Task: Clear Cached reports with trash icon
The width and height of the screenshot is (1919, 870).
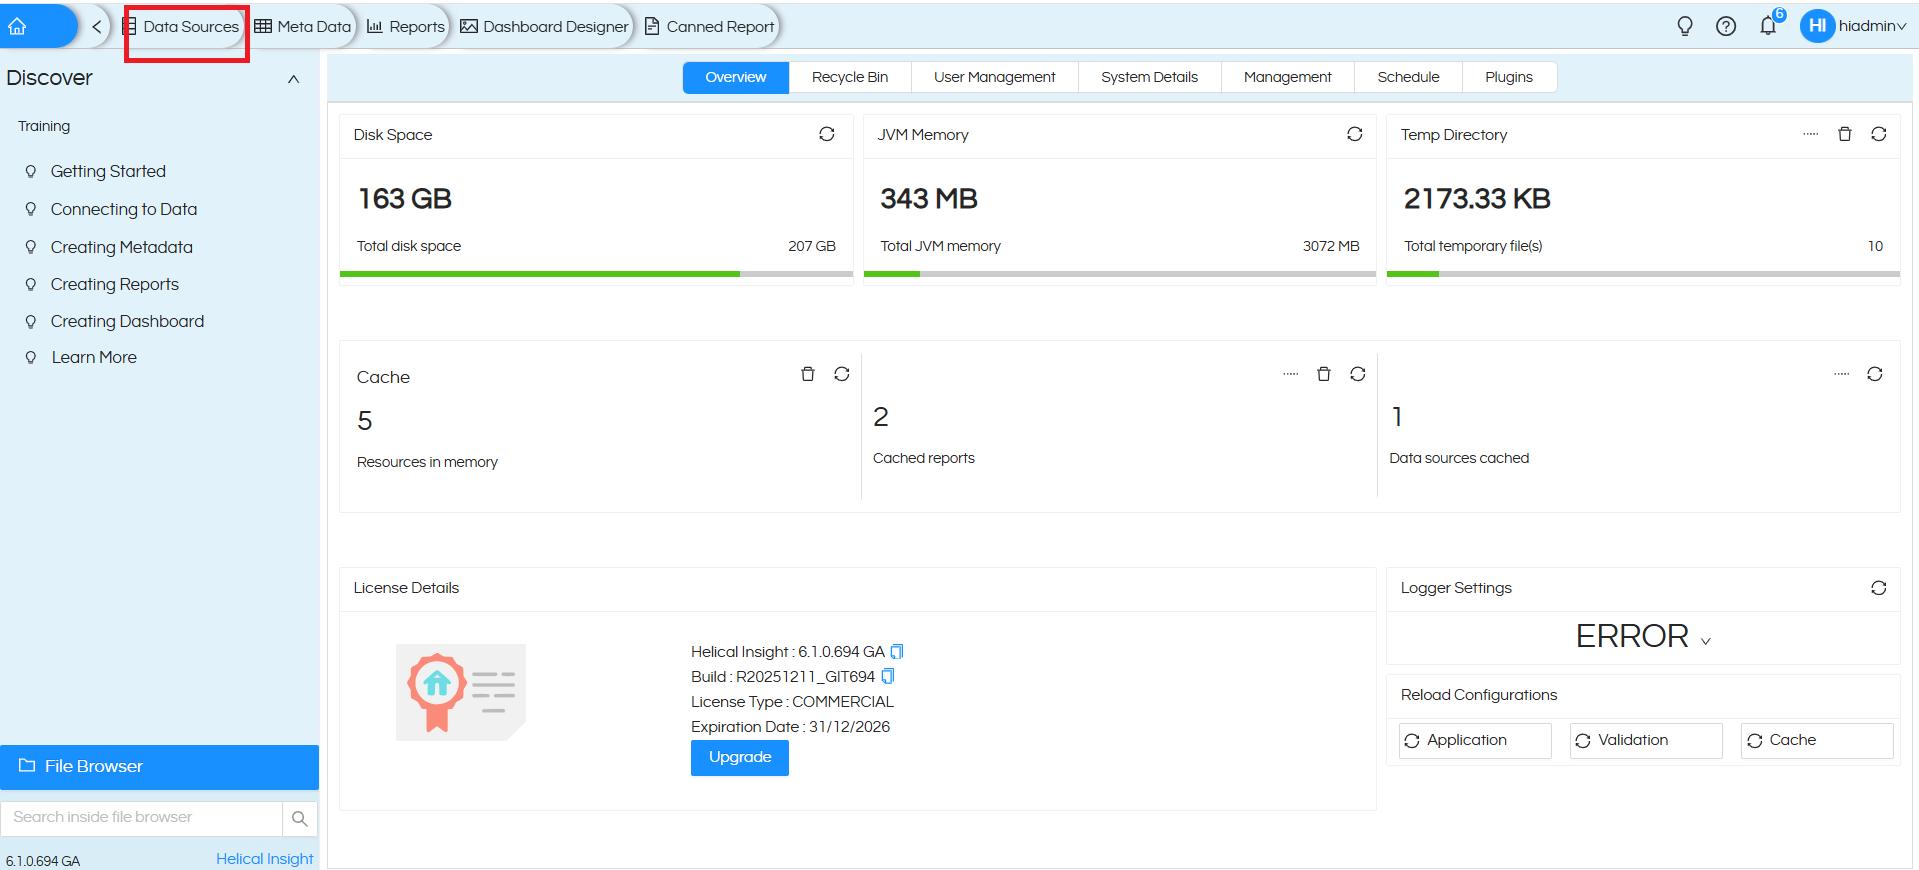Action: click(x=1324, y=374)
